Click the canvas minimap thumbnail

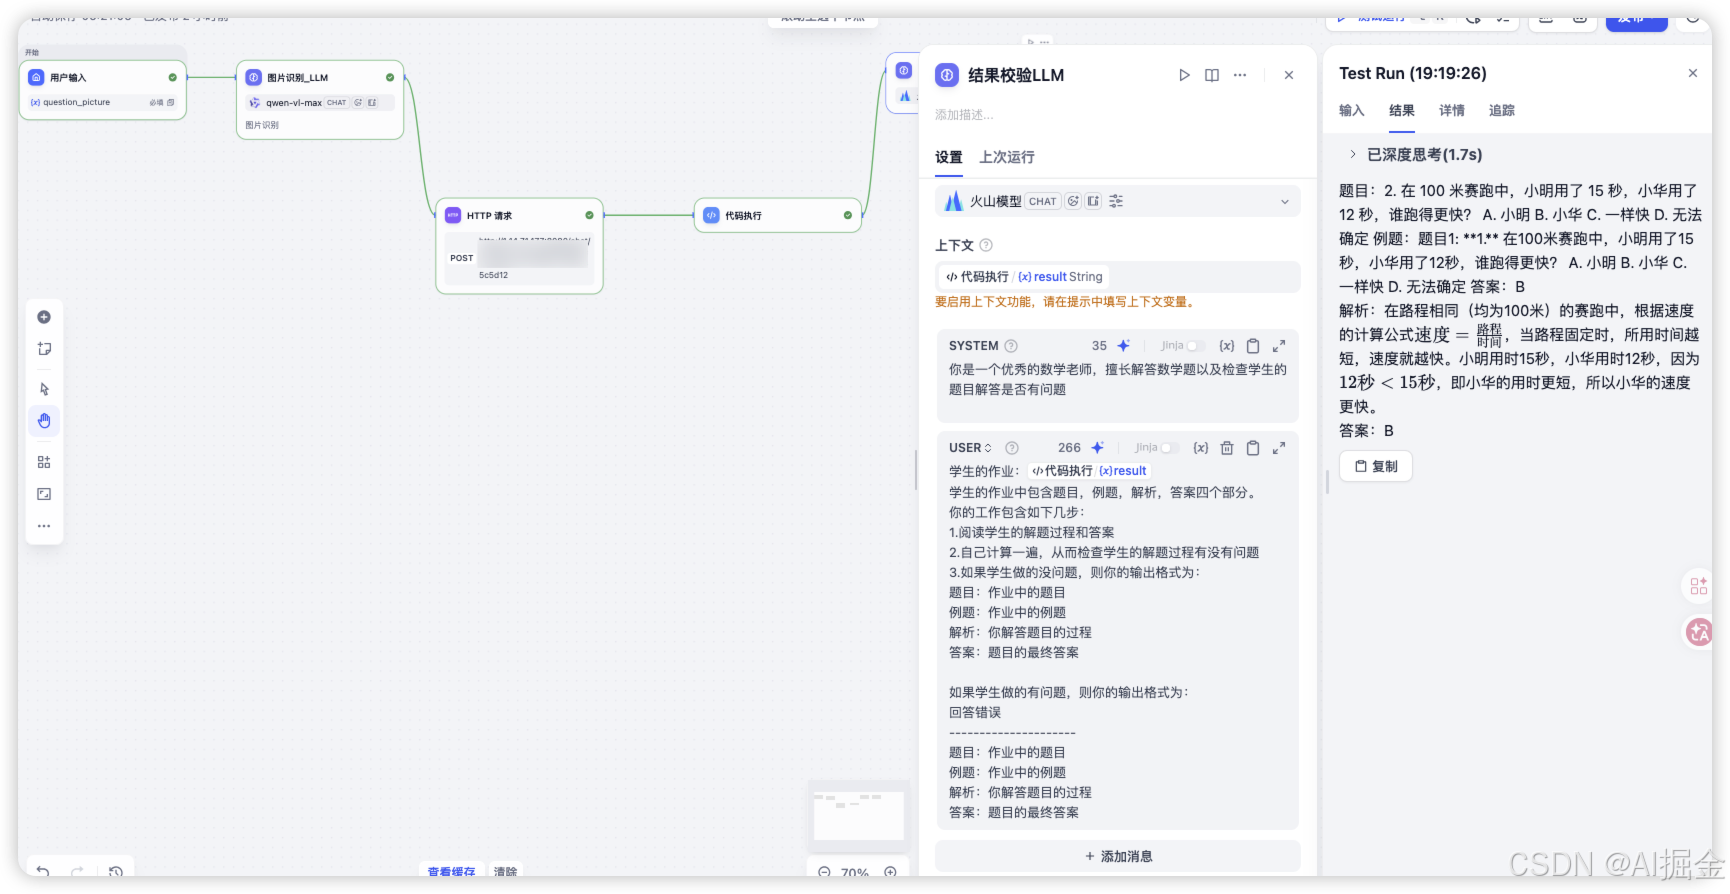[859, 815]
